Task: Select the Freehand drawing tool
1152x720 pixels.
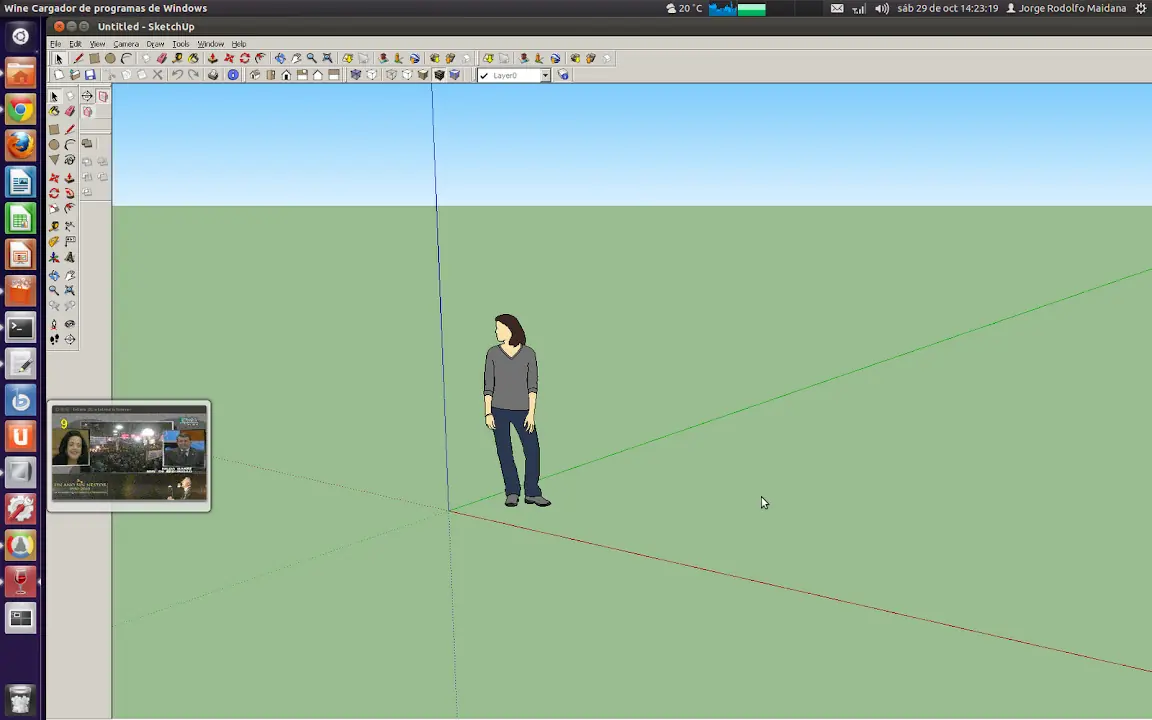Action: coord(70,160)
